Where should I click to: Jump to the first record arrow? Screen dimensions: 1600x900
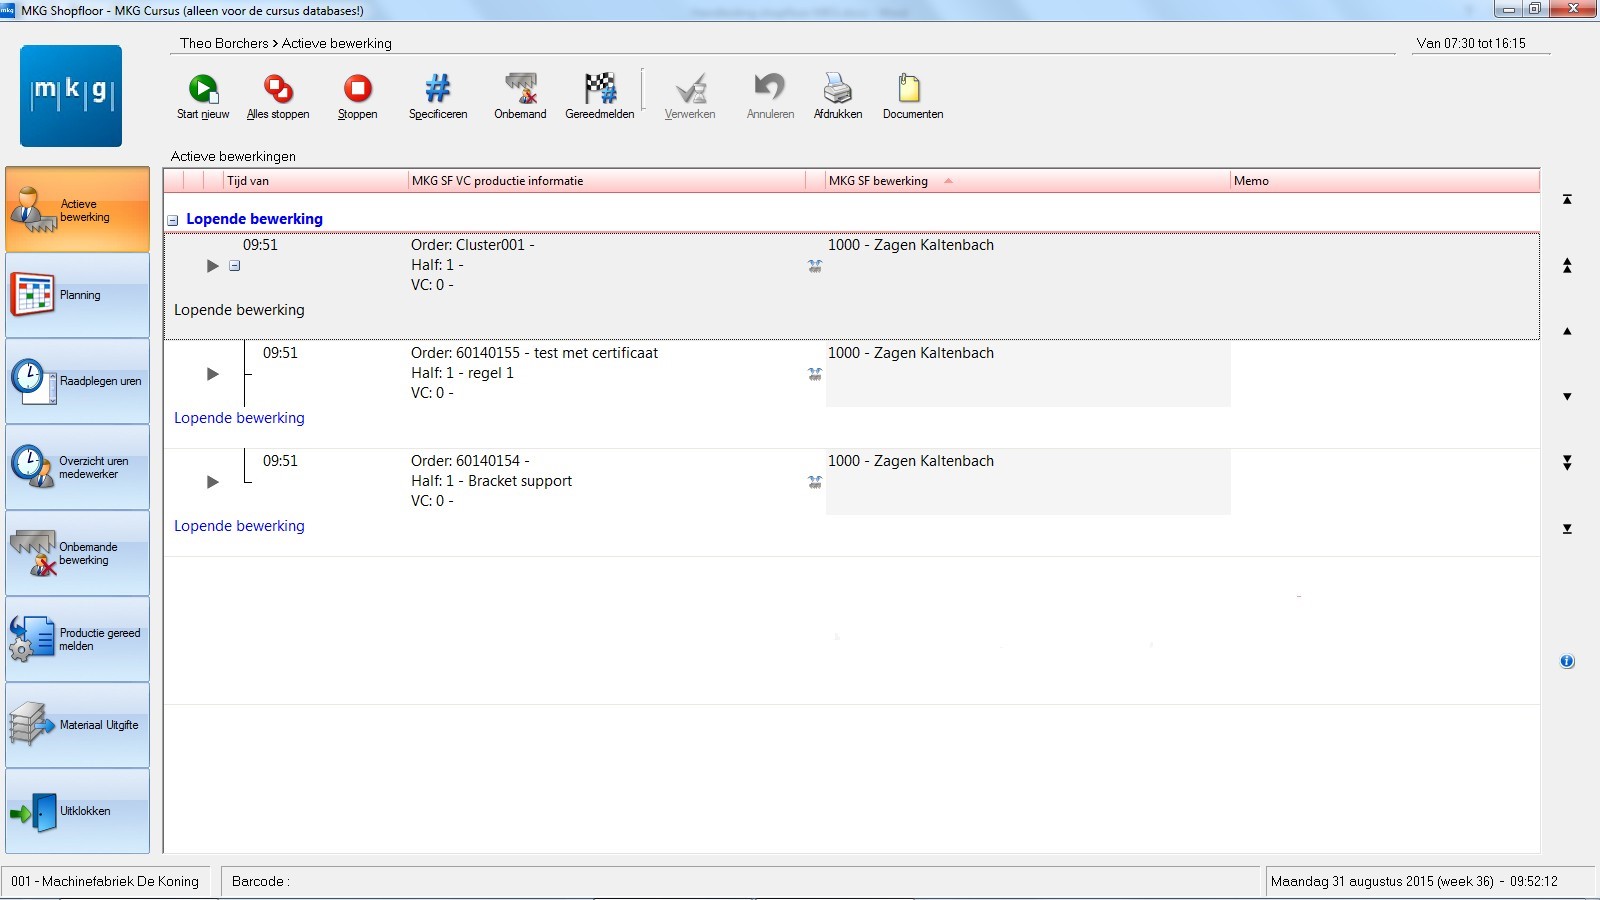[x=1567, y=199]
